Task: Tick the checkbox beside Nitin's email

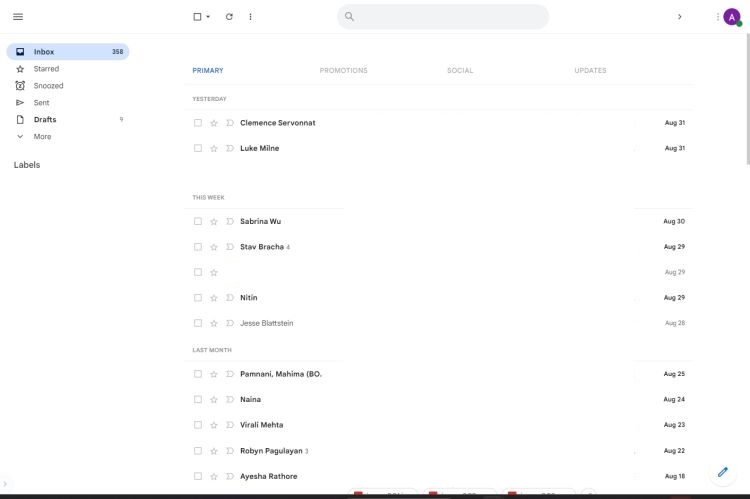Action: pyautogui.click(x=198, y=298)
